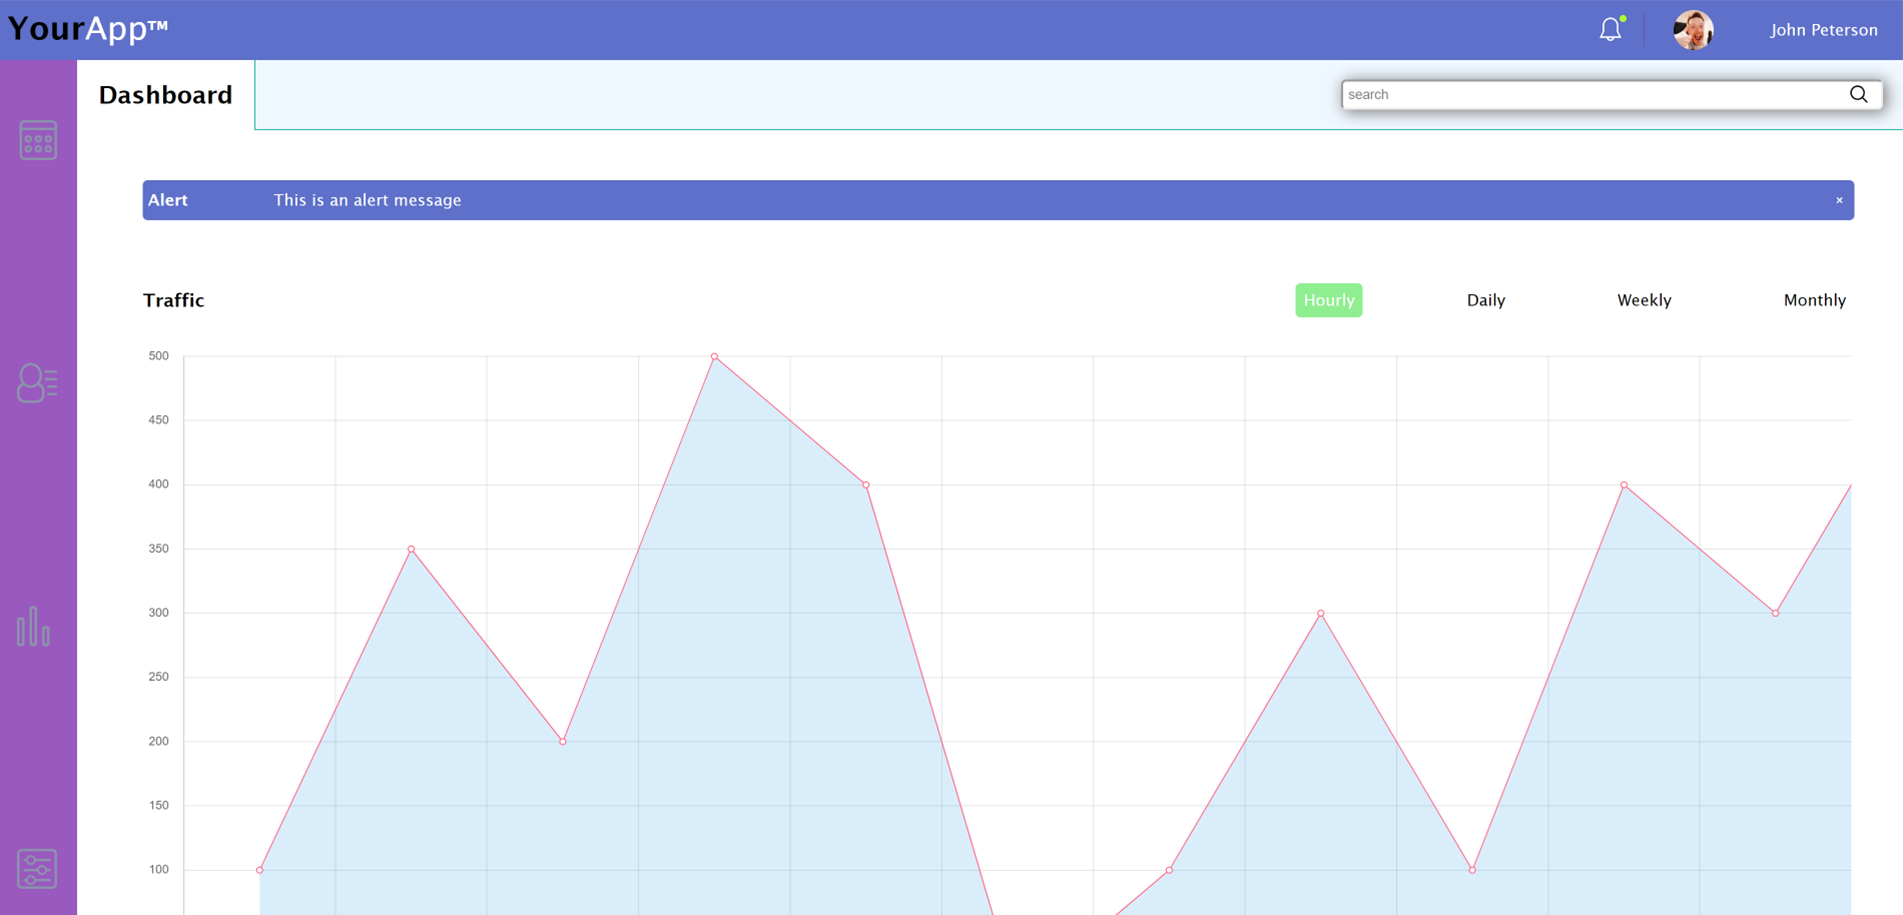The height and width of the screenshot is (915, 1903).
Task: Open the notifications bell icon
Action: point(1610,30)
